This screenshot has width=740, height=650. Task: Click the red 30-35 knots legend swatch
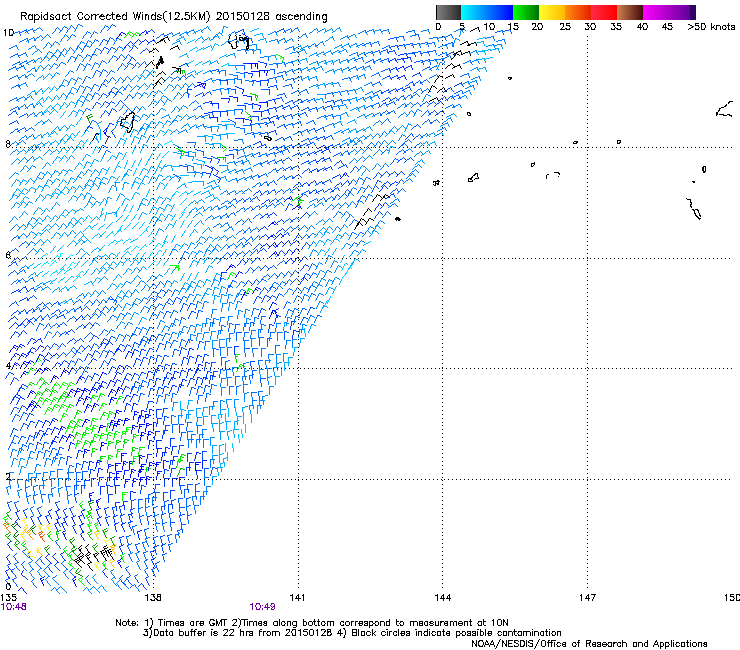pyautogui.click(x=604, y=12)
